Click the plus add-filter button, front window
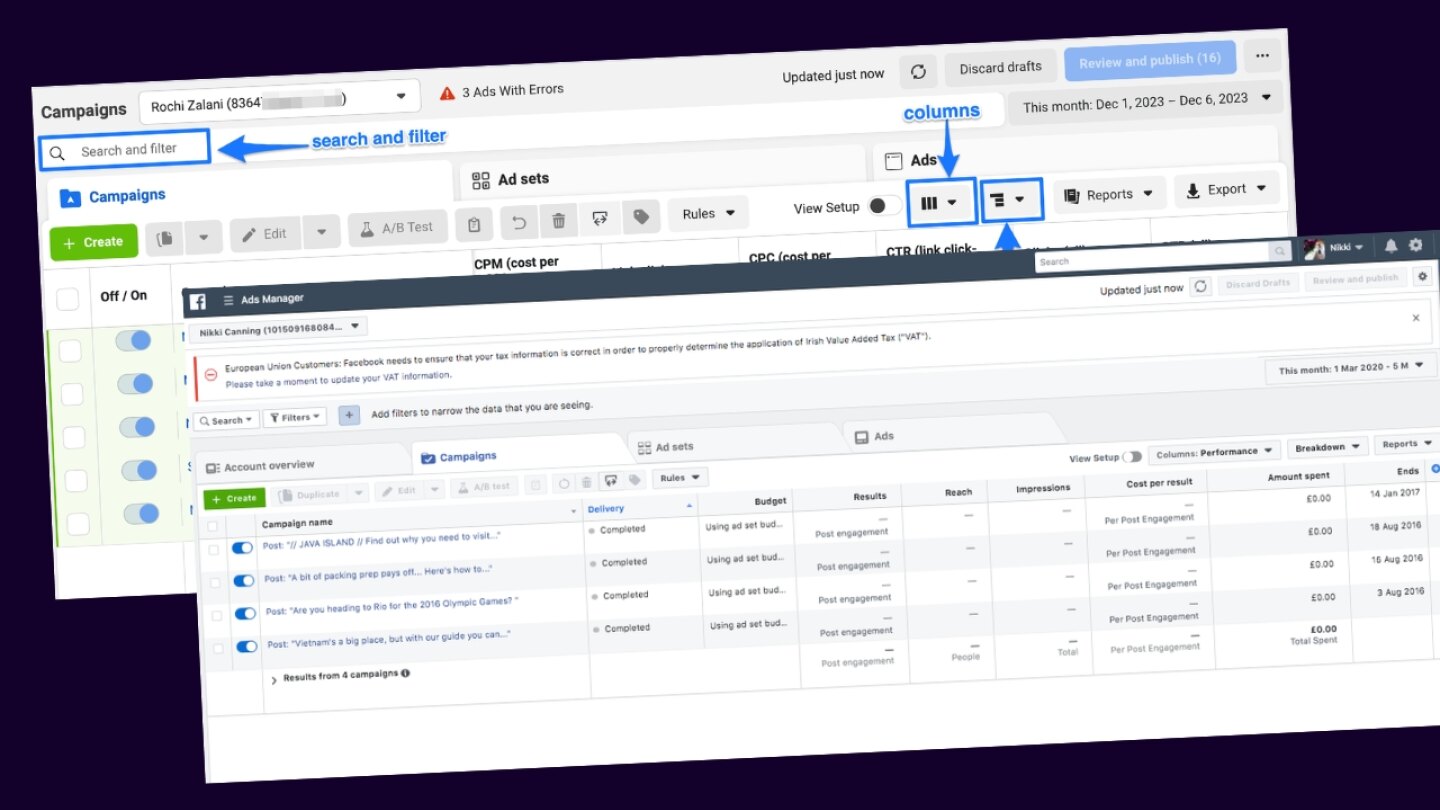This screenshot has width=1440, height=810. [349, 415]
